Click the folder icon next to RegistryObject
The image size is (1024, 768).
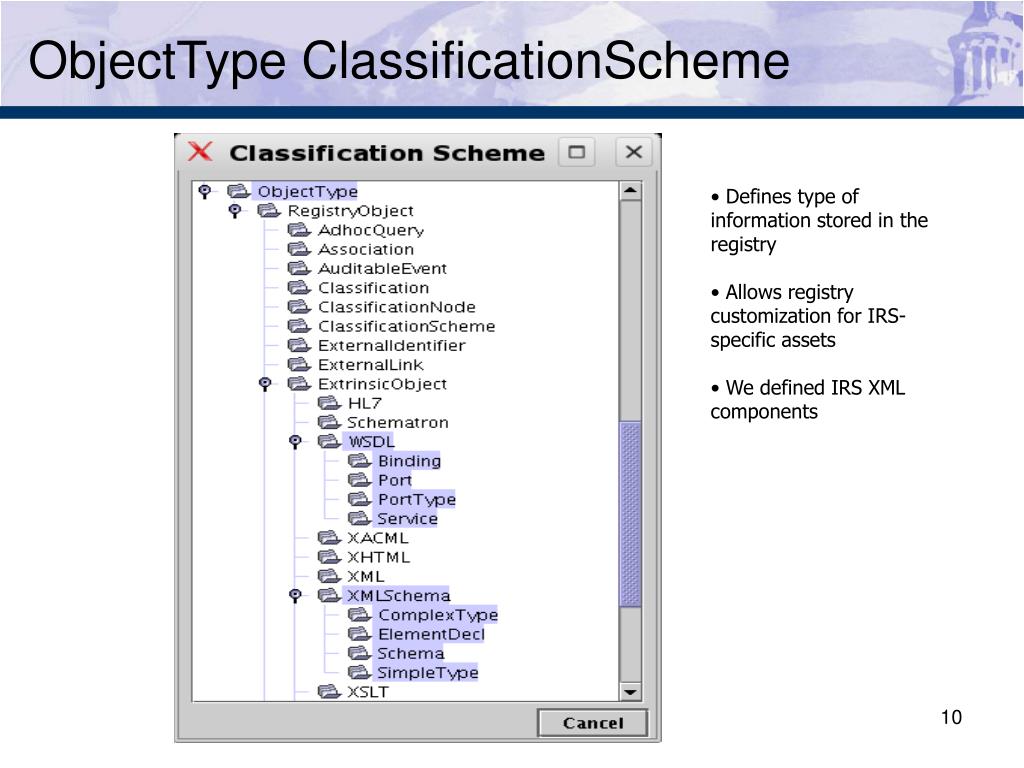pyautogui.click(x=268, y=211)
